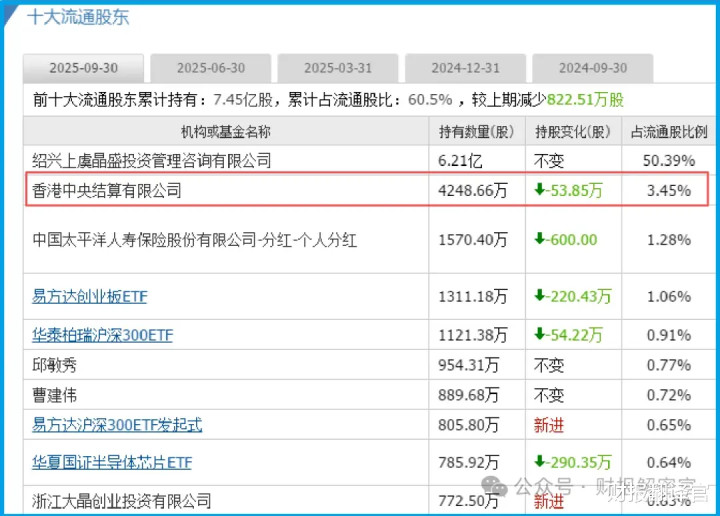Select the 2025-09-30 date tab
Viewport: 720px width, 516px height.
pyautogui.click(x=84, y=68)
